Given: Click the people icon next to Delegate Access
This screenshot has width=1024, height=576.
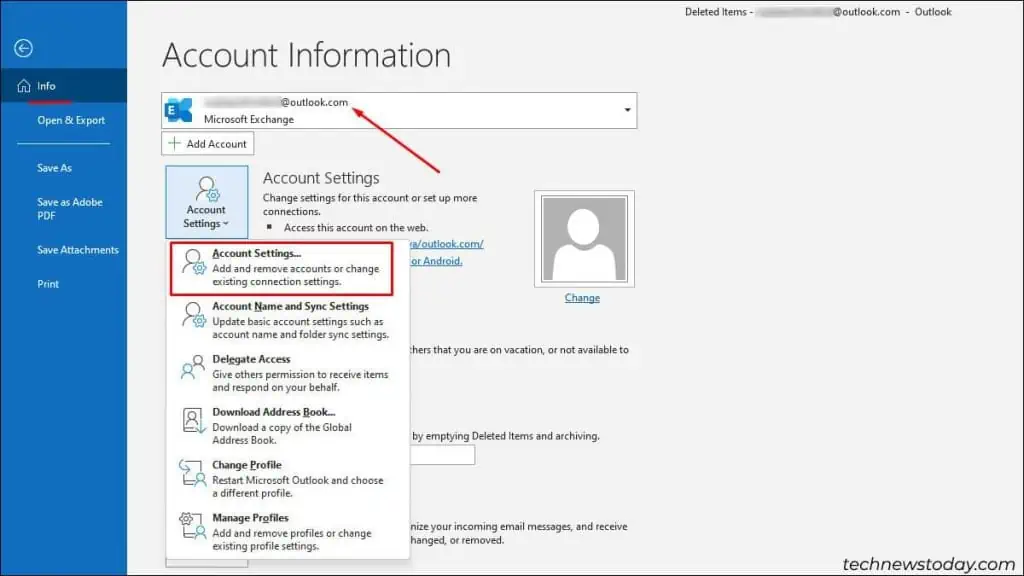Looking at the screenshot, I should click(190, 368).
